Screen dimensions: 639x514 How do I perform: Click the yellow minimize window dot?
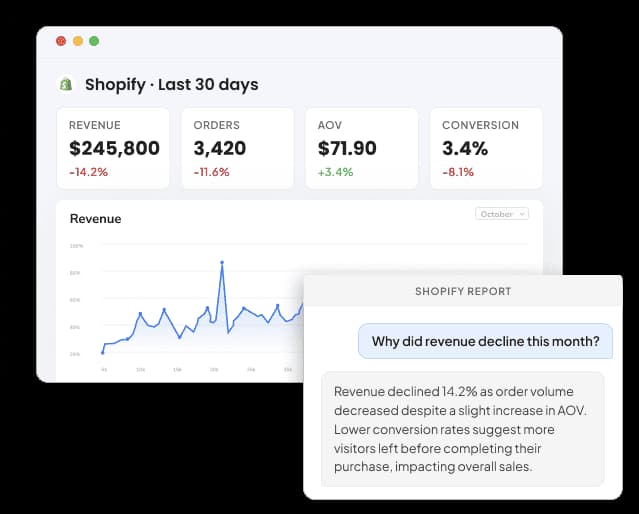point(78,41)
